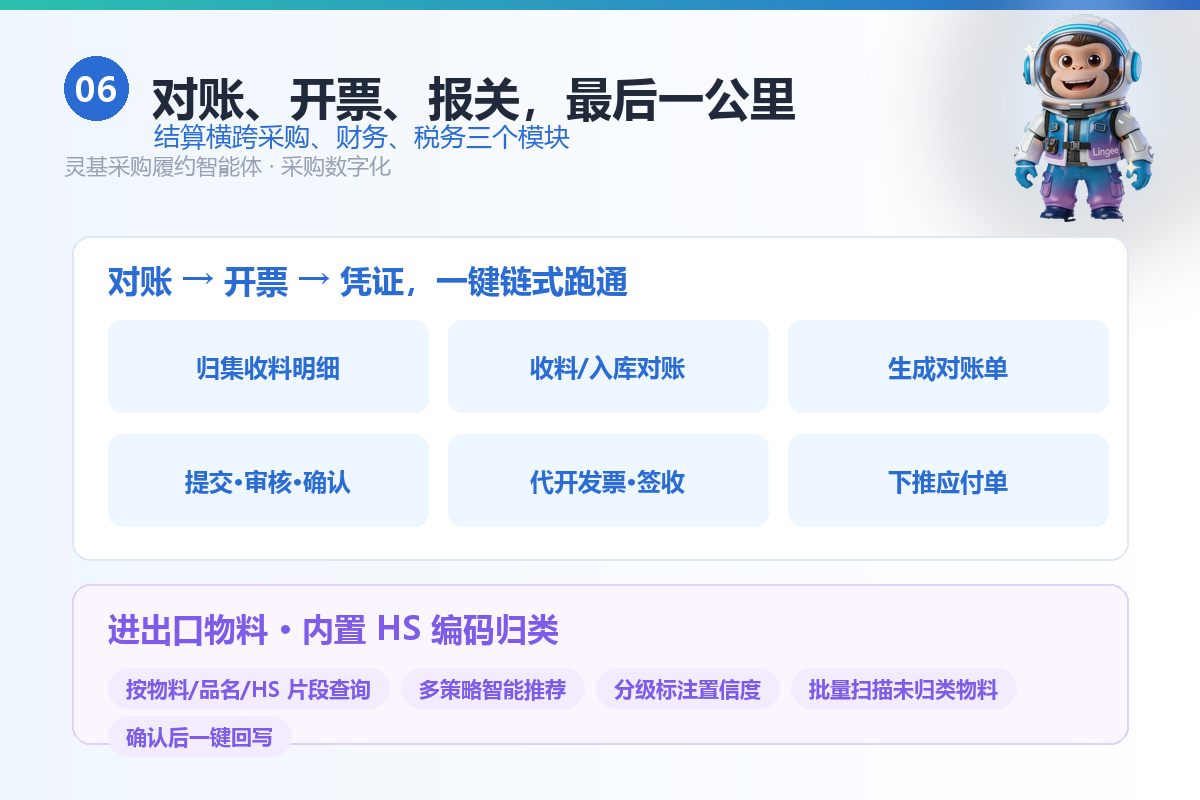
Task: Click the 按物料/品名/HS 片段查询 tag
Action: point(249,689)
